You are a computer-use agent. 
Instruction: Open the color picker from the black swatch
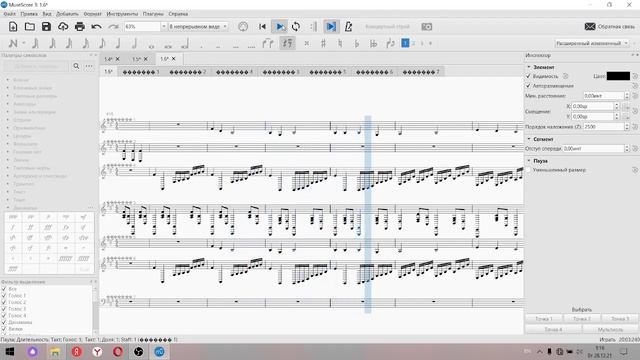pos(618,76)
